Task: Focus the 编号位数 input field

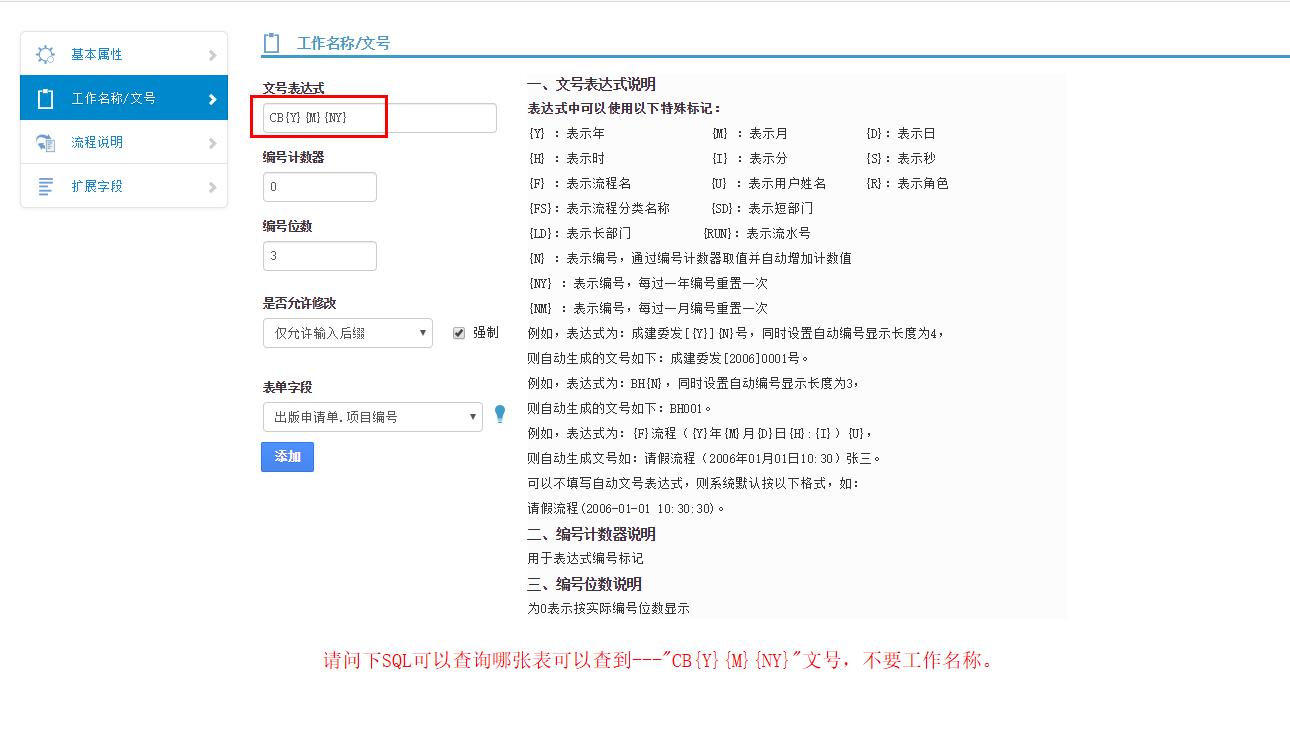Action: (320, 256)
